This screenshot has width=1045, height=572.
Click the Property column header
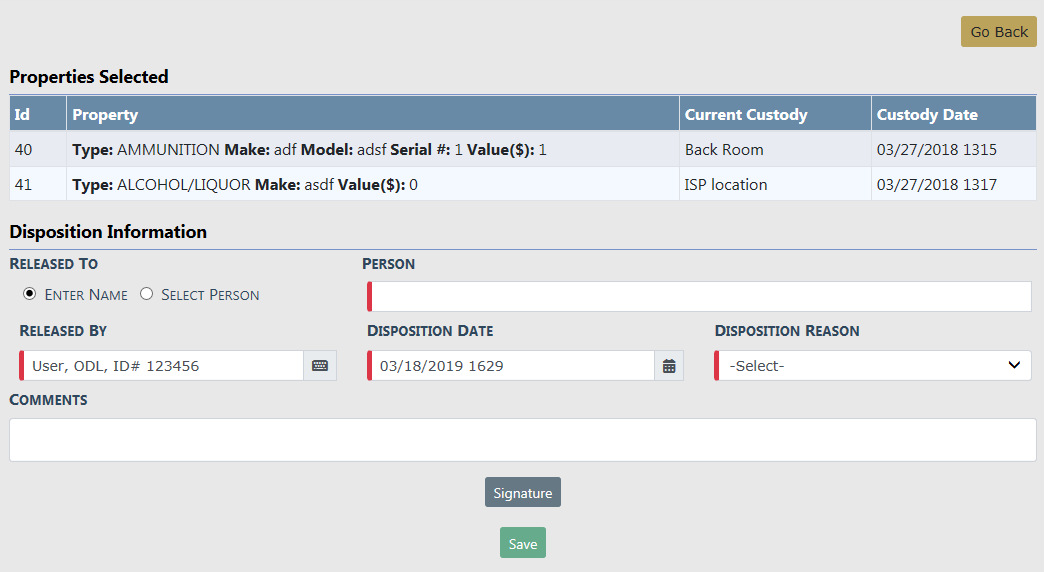click(372, 114)
